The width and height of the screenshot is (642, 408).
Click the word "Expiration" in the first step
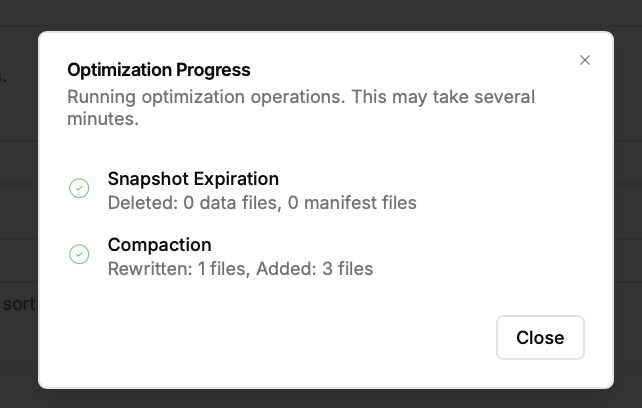coord(233,179)
